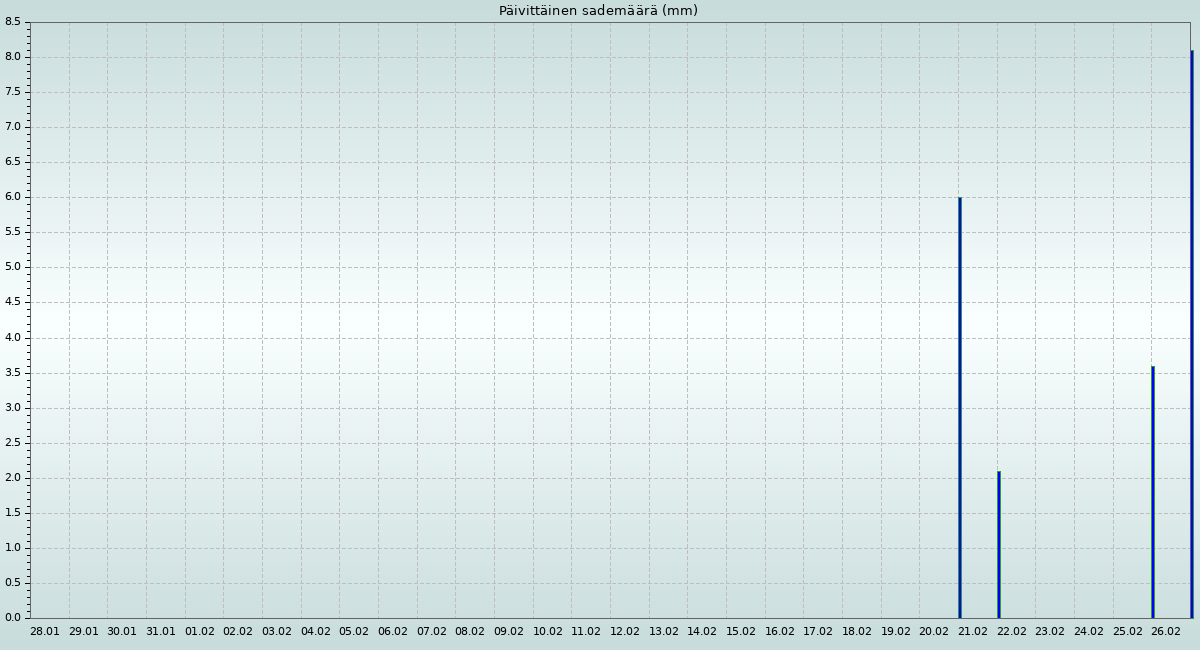Viewport: 1200px width, 650px height.
Task: Click the 23.02 date label
Action: coord(1050,632)
